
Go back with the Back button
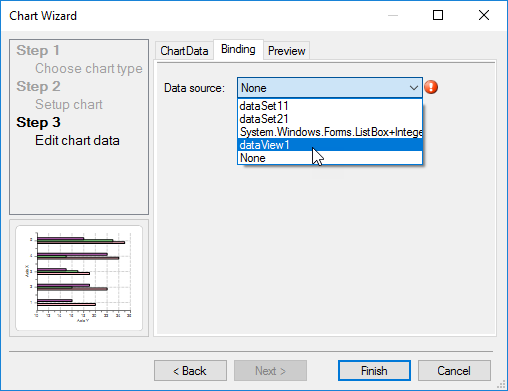(x=190, y=371)
